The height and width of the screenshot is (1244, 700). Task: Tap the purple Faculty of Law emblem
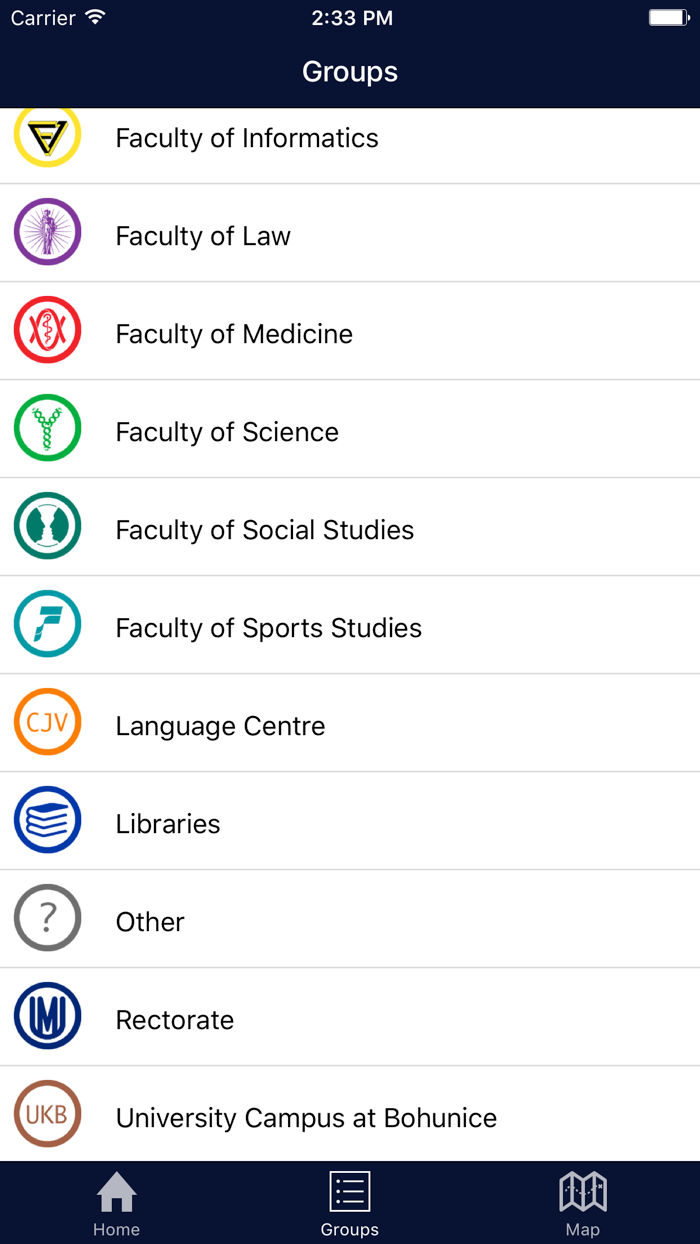(47, 232)
